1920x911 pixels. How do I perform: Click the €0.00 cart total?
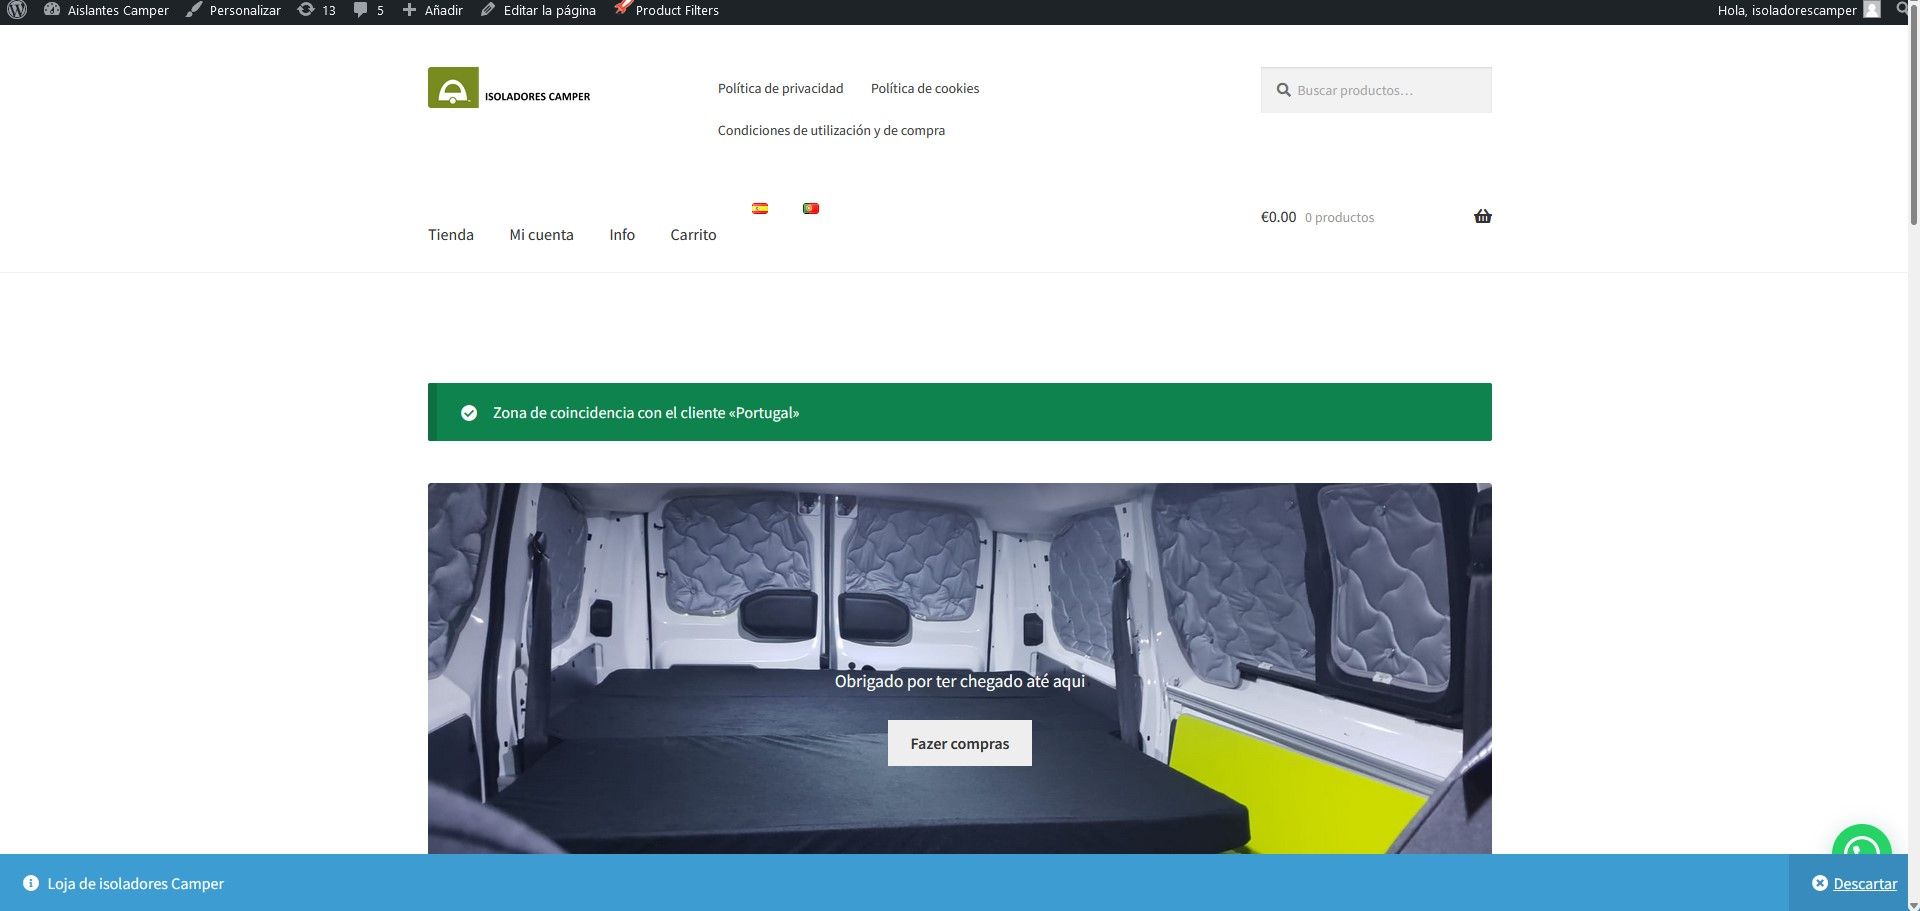[1278, 217]
